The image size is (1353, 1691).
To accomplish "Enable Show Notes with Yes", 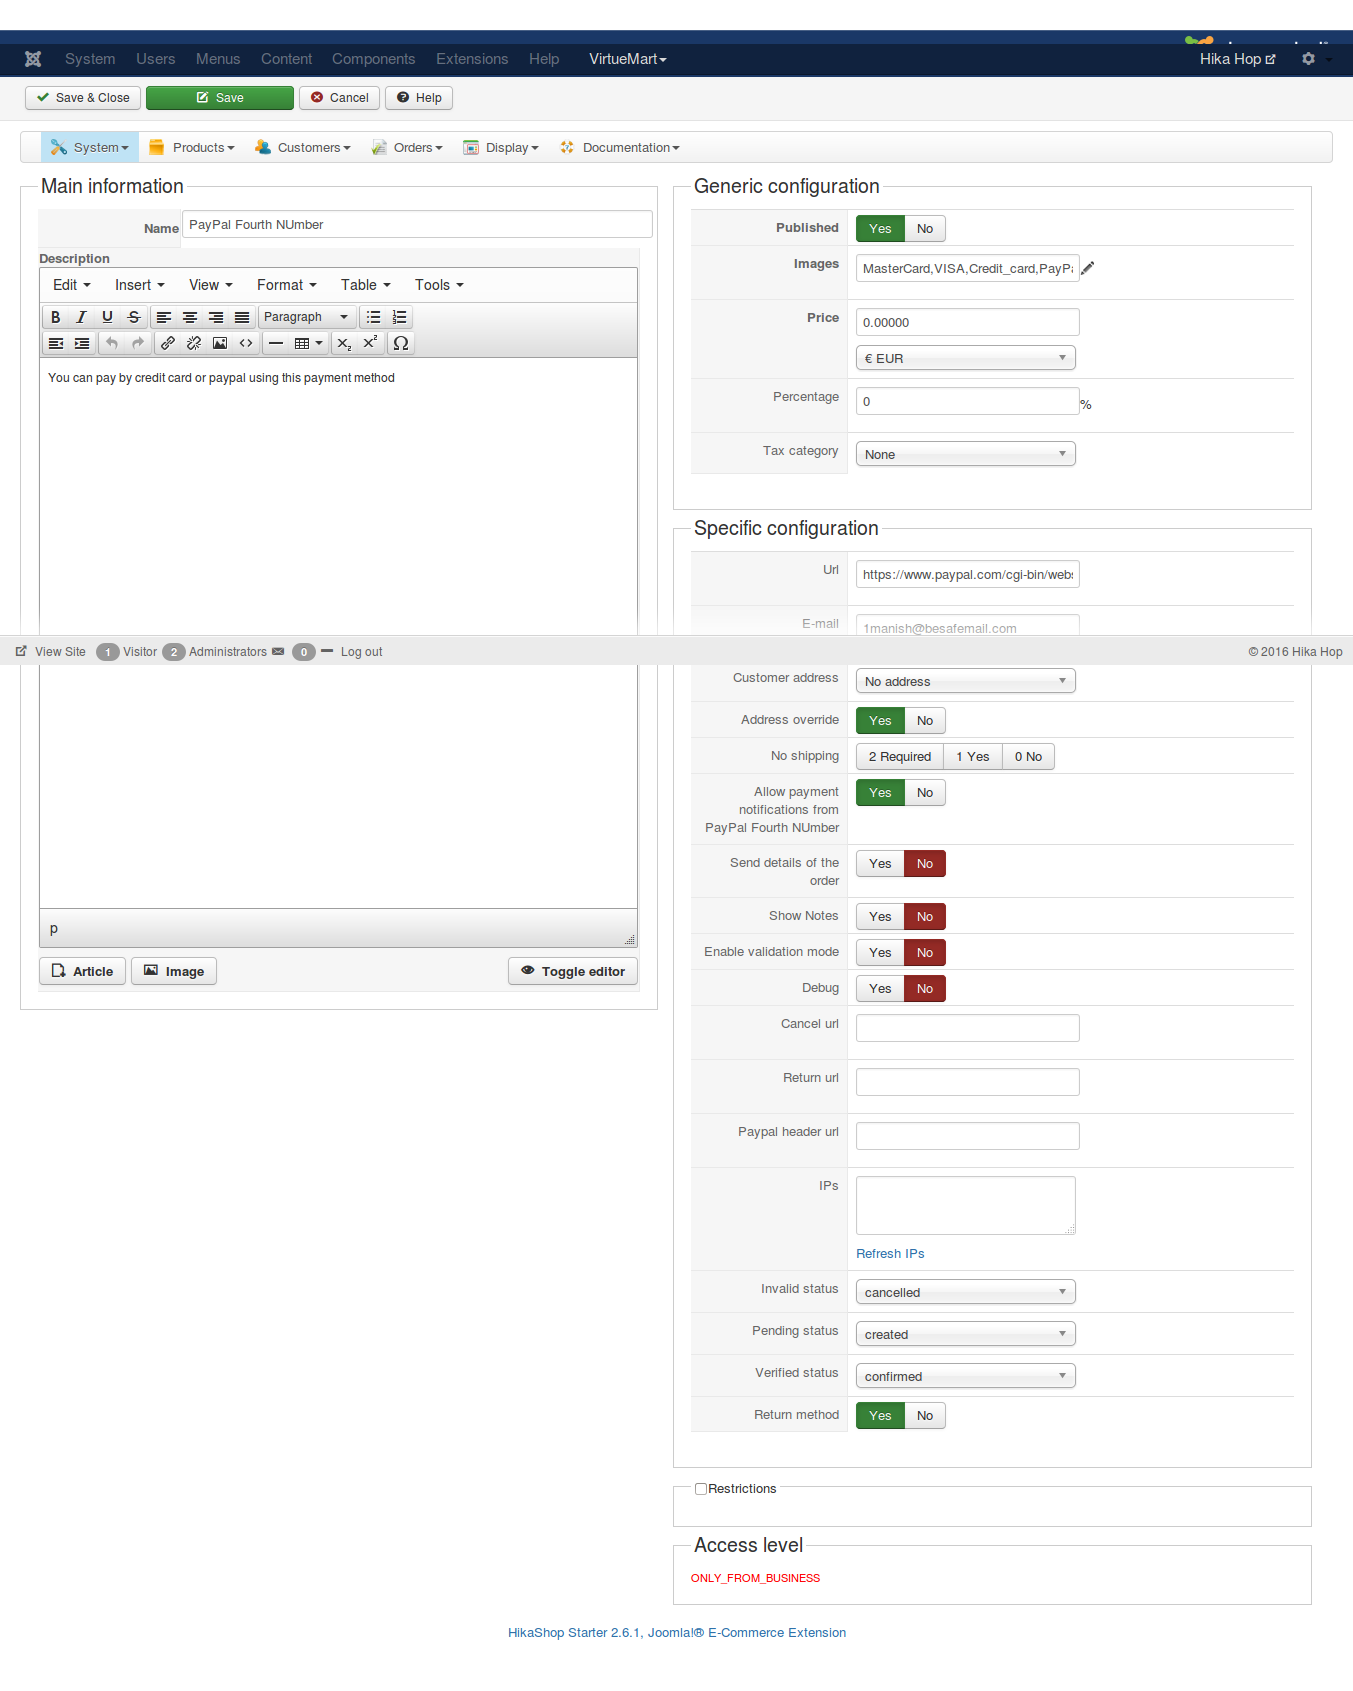I will tap(880, 917).
